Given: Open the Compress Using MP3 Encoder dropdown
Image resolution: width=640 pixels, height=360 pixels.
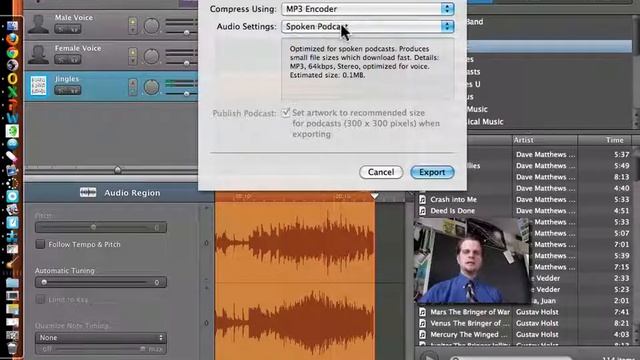Looking at the screenshot, I should (368, 9).
